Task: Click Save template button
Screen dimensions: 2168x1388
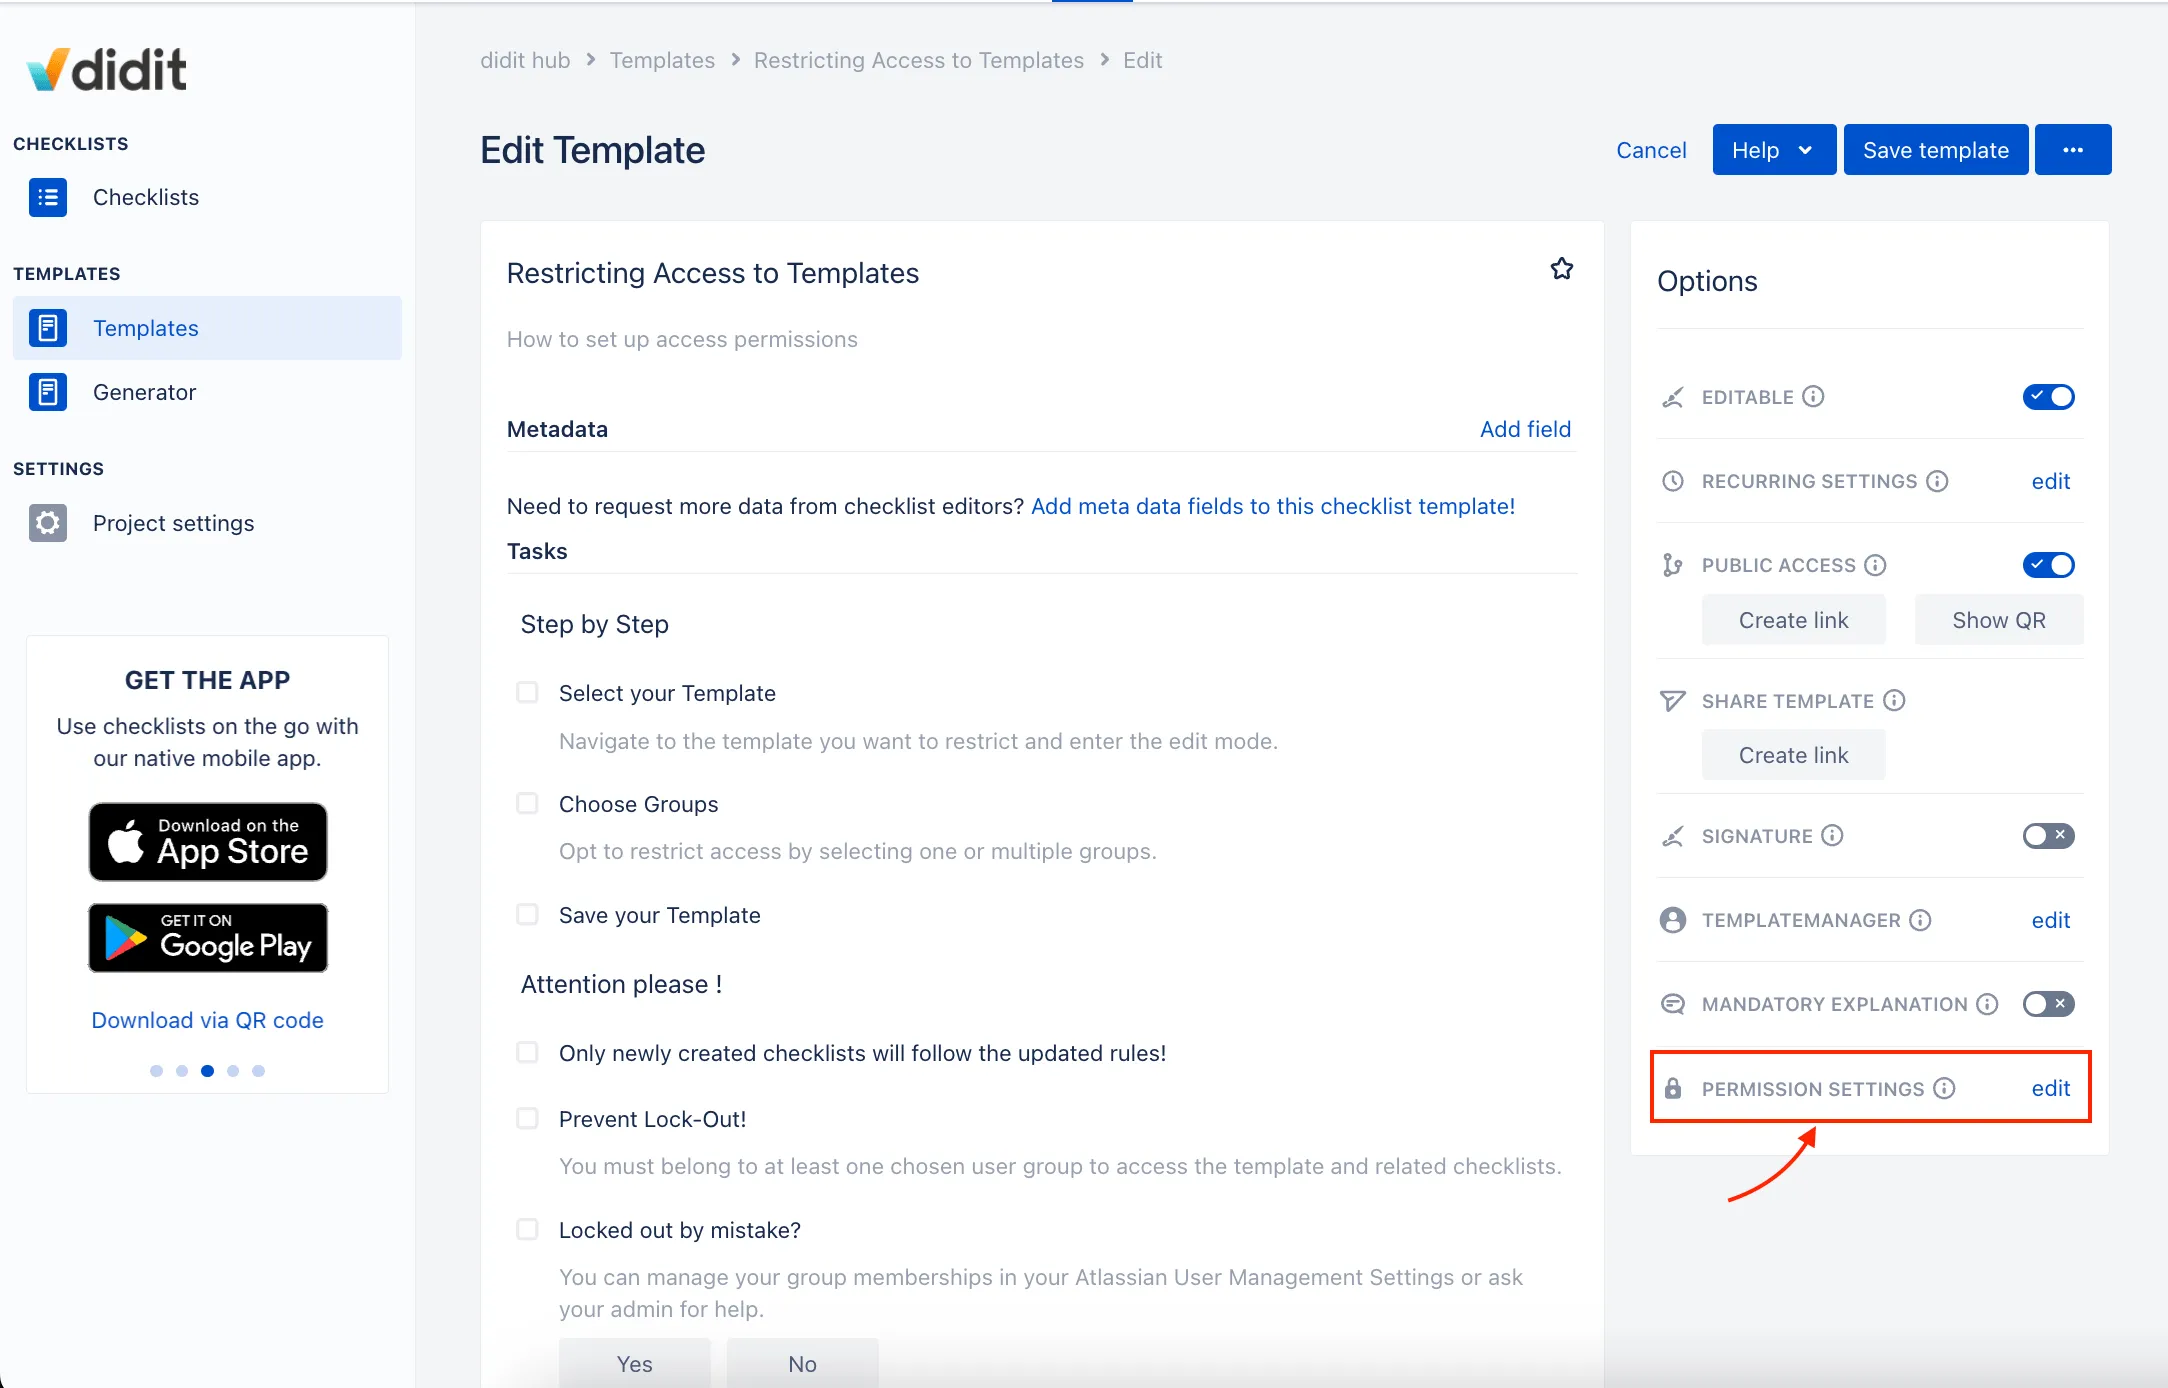Action: pyautogui.click(x=1936, y=150)
